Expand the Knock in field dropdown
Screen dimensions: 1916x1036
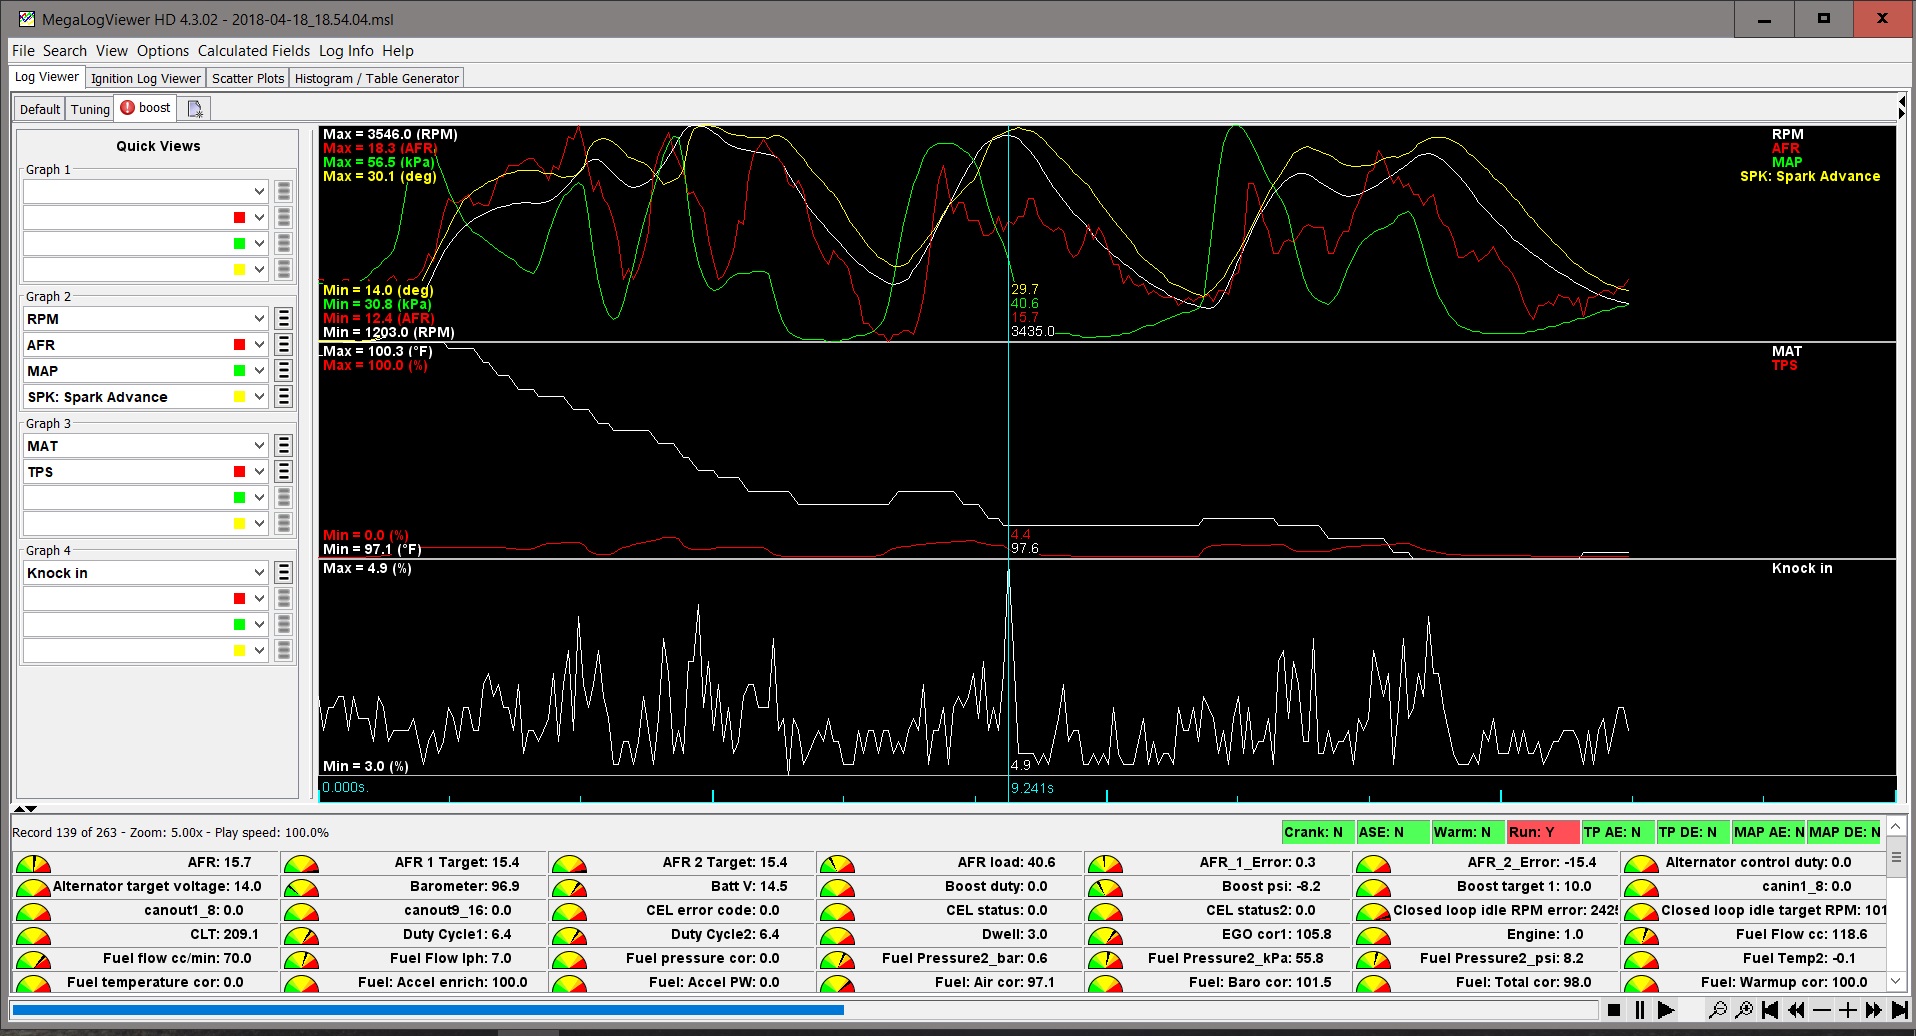pyautogui.click(x=259, y=573)
